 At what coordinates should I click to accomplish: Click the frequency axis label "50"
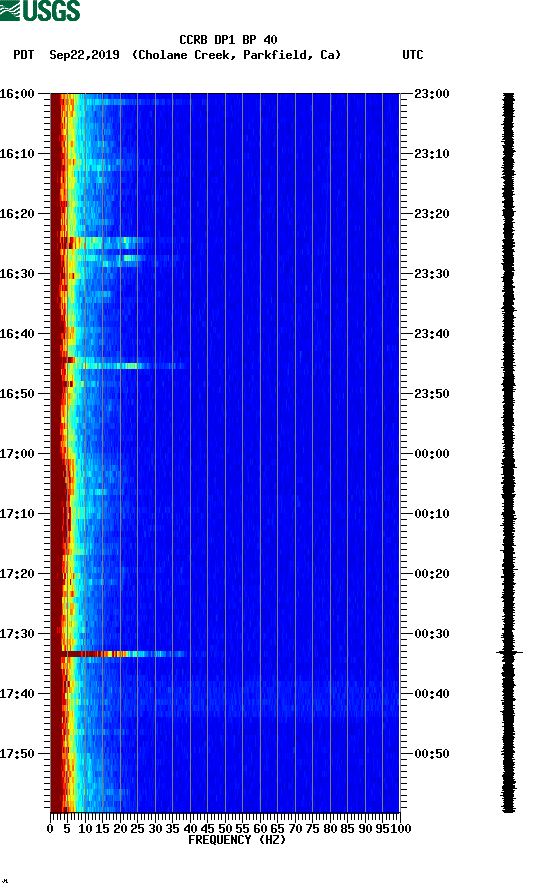pyautogui.click(x=225, y=829)
